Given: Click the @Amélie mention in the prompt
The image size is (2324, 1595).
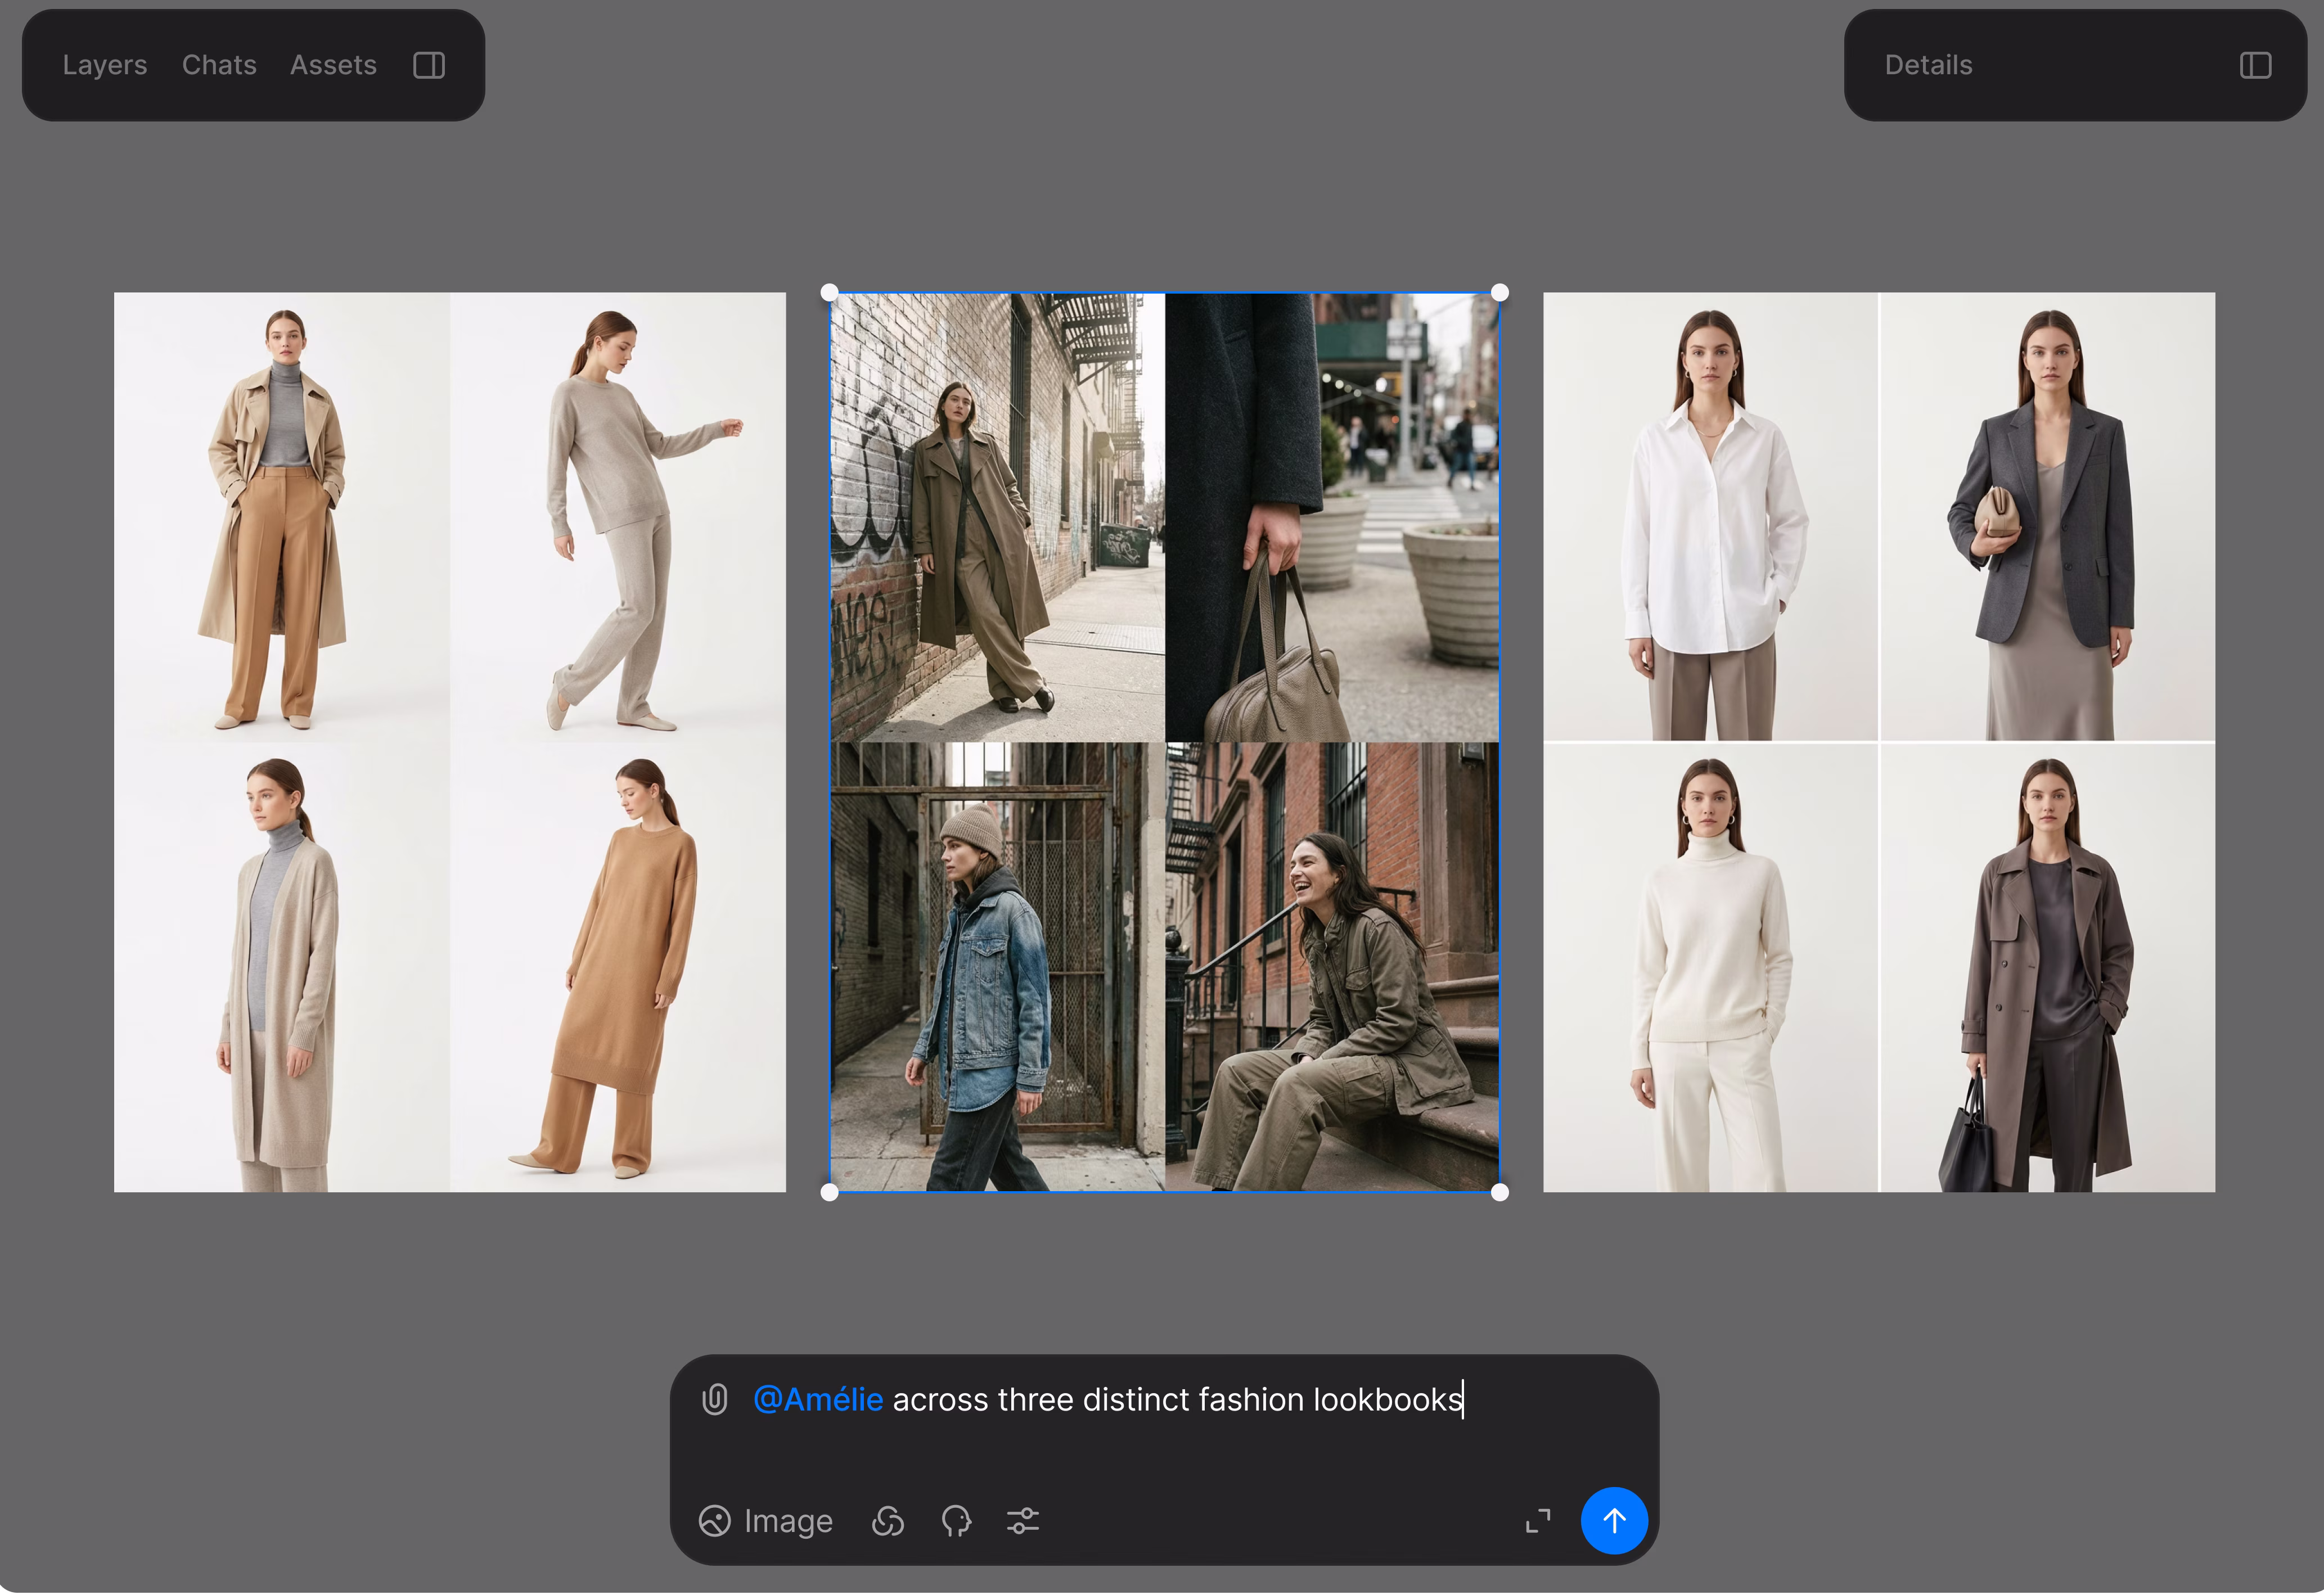Looking at the screenshot, I should click(818, 1399).
